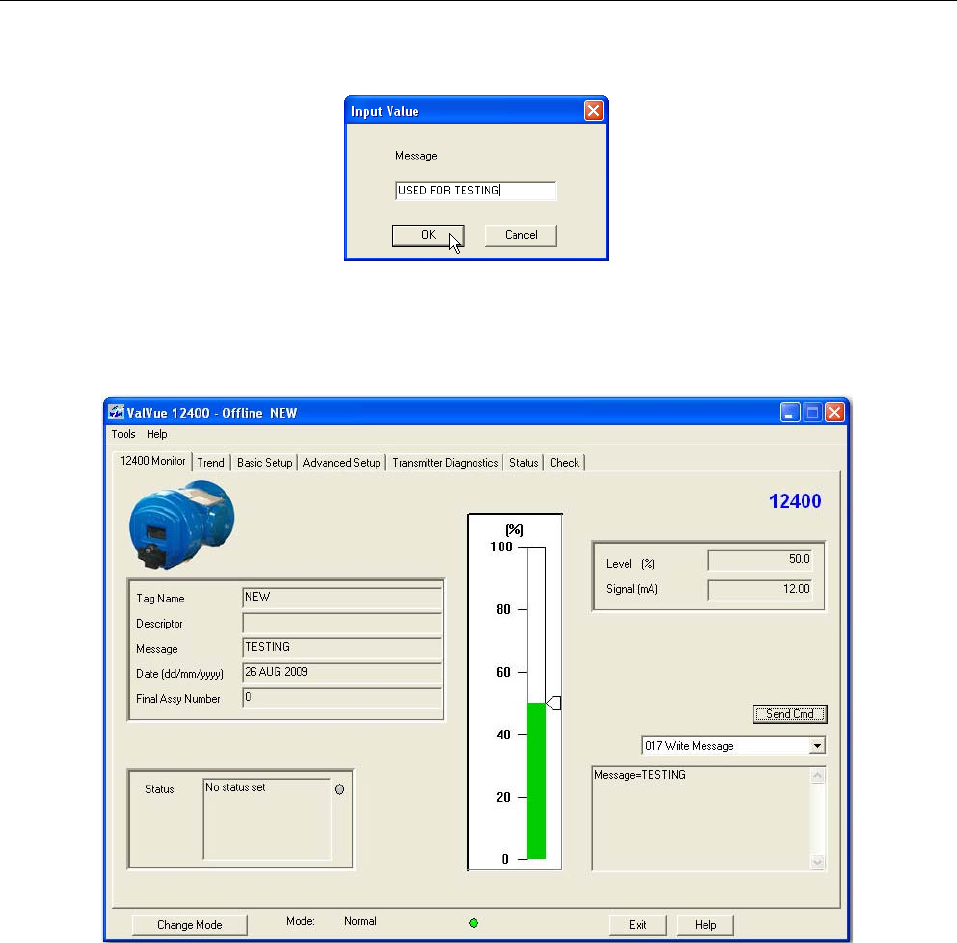Image resolution: width=957 pixels, height=943 pixels.
Task: Click the status box reading No status set
Action: (267, 819)
